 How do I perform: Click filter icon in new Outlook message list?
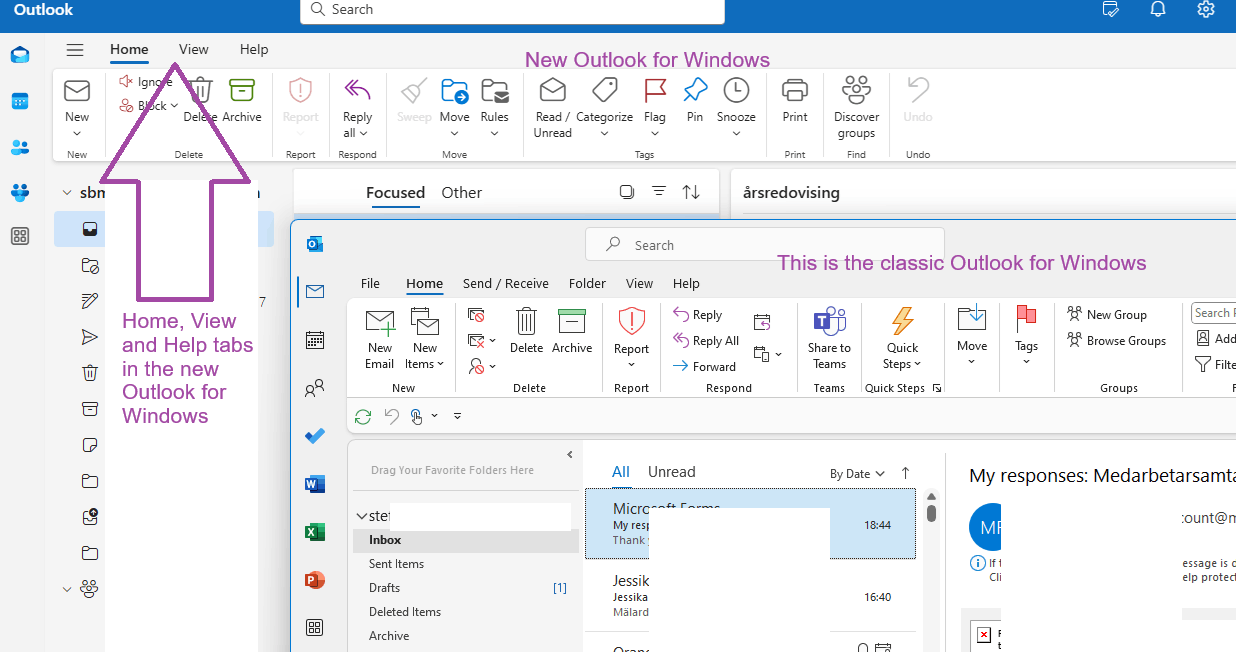pyautogui.click(x=658, y=192)
